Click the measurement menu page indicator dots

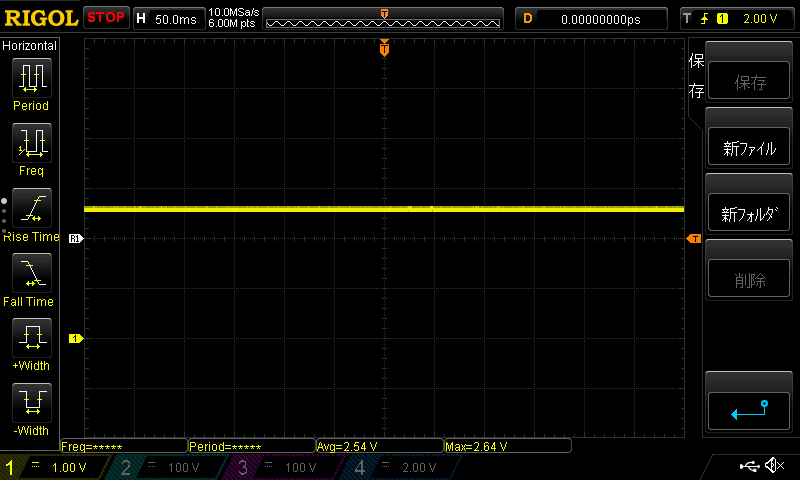(4, 216)
